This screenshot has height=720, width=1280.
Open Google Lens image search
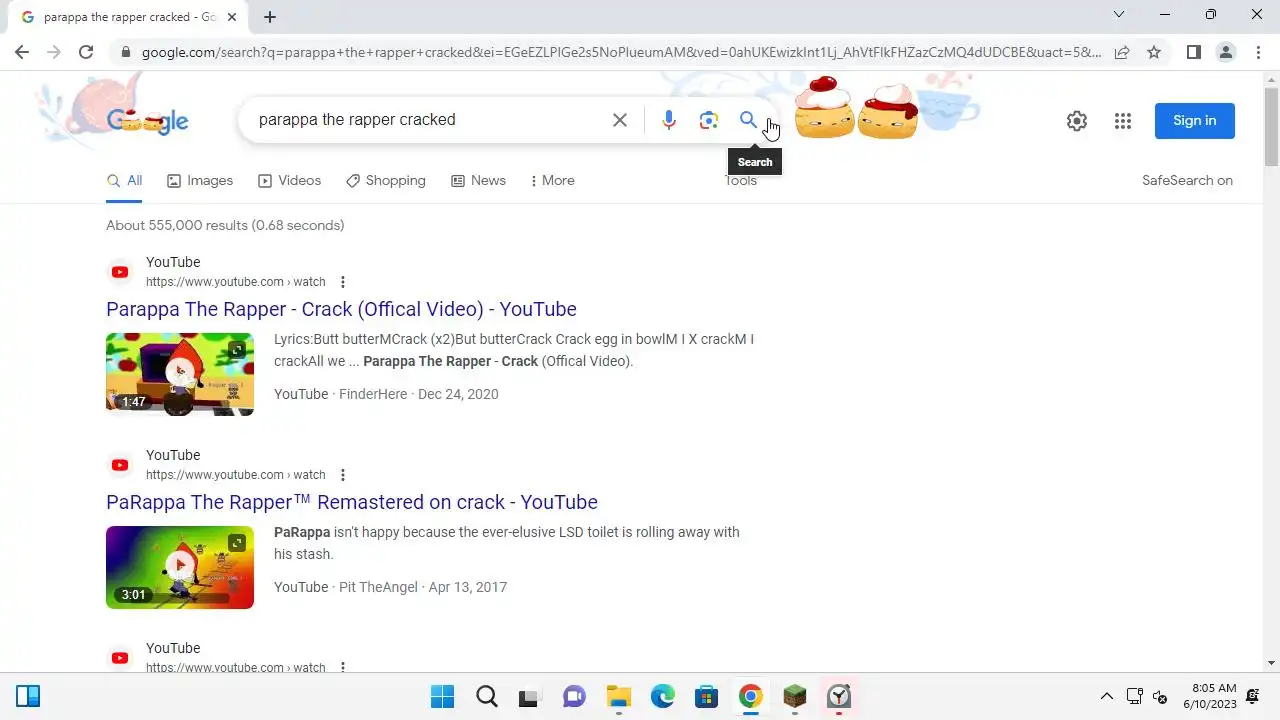click(x=709, y=120)
